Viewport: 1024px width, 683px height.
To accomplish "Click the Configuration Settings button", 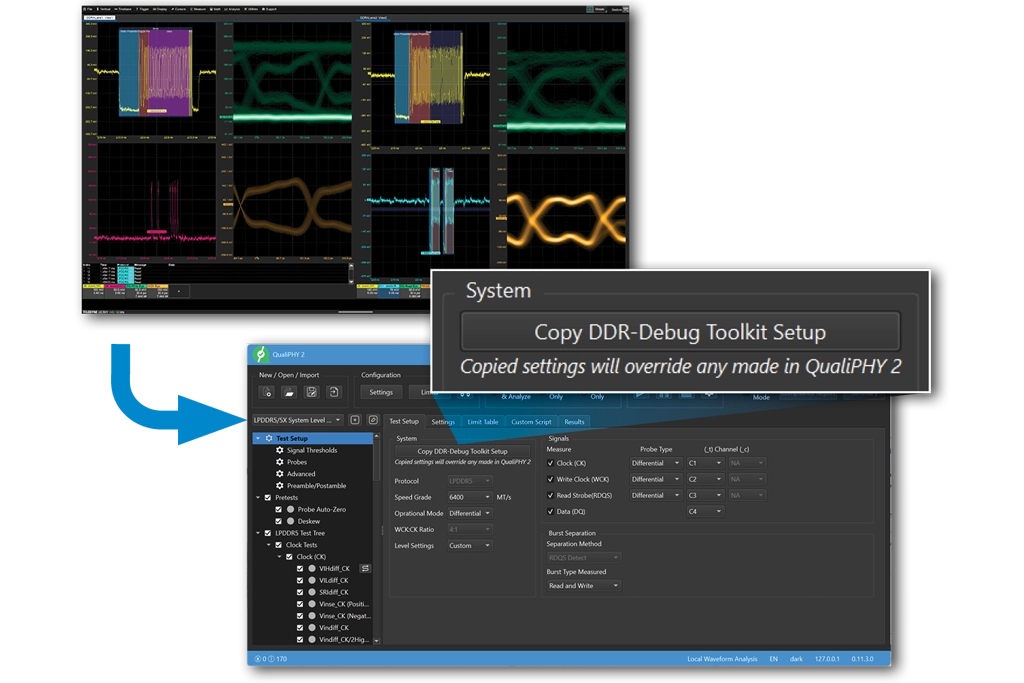I will point(381,392).
